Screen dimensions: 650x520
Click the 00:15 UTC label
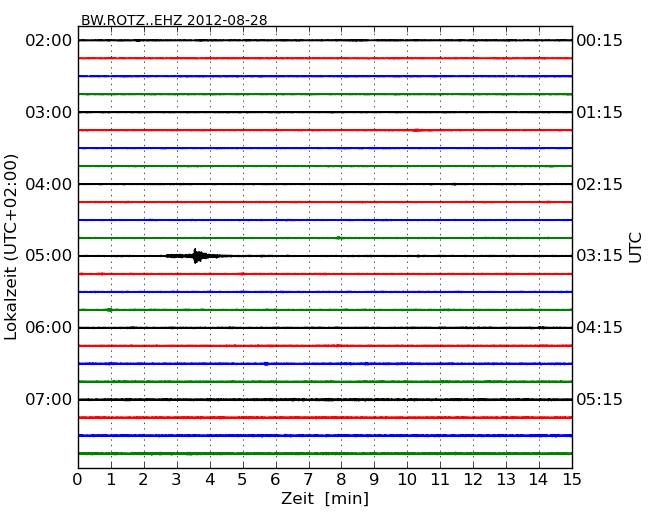point(599,41)
